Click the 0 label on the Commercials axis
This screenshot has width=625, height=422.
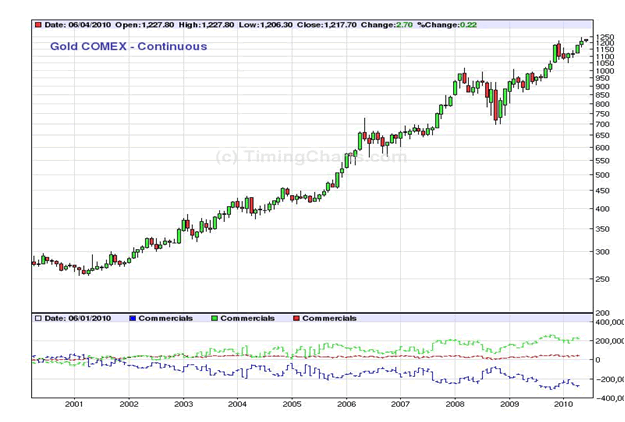click(598, 360)
